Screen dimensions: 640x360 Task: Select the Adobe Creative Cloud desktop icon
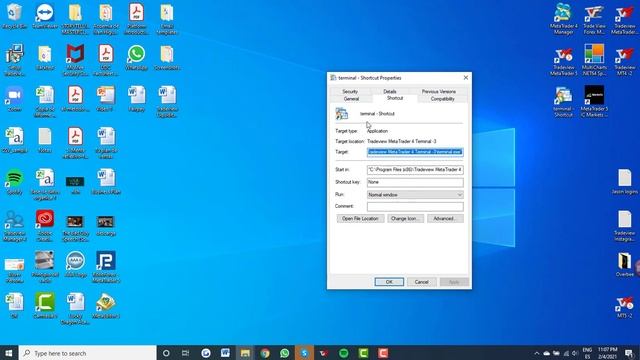tap(44, 226)
